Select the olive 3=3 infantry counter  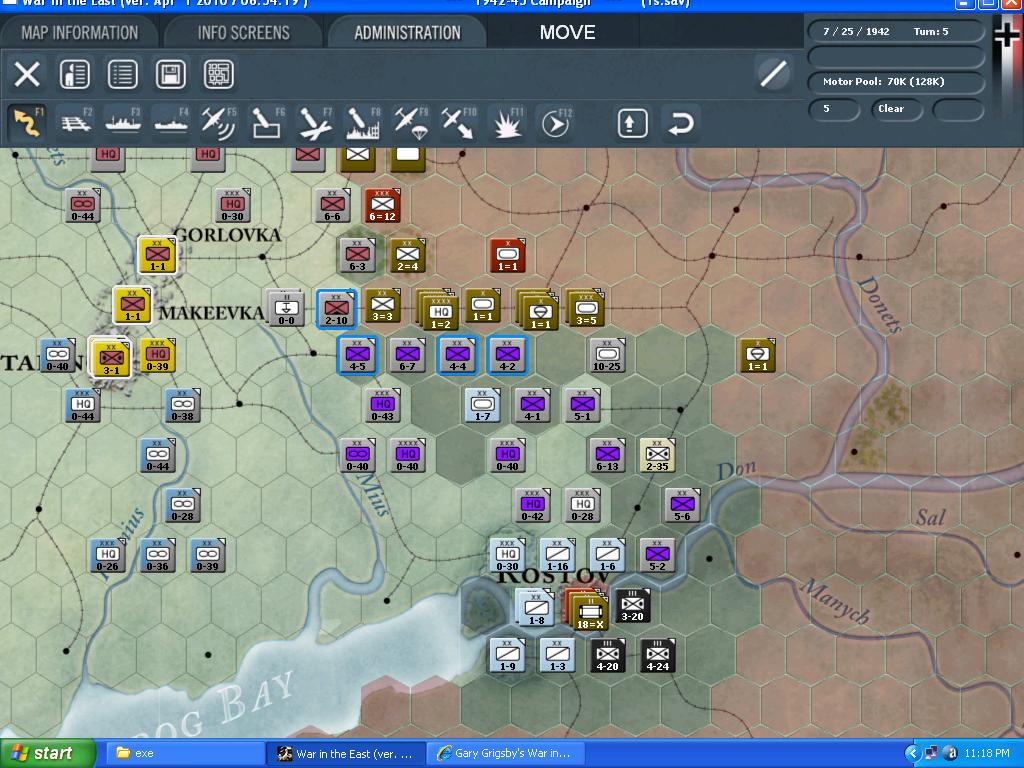382,306
